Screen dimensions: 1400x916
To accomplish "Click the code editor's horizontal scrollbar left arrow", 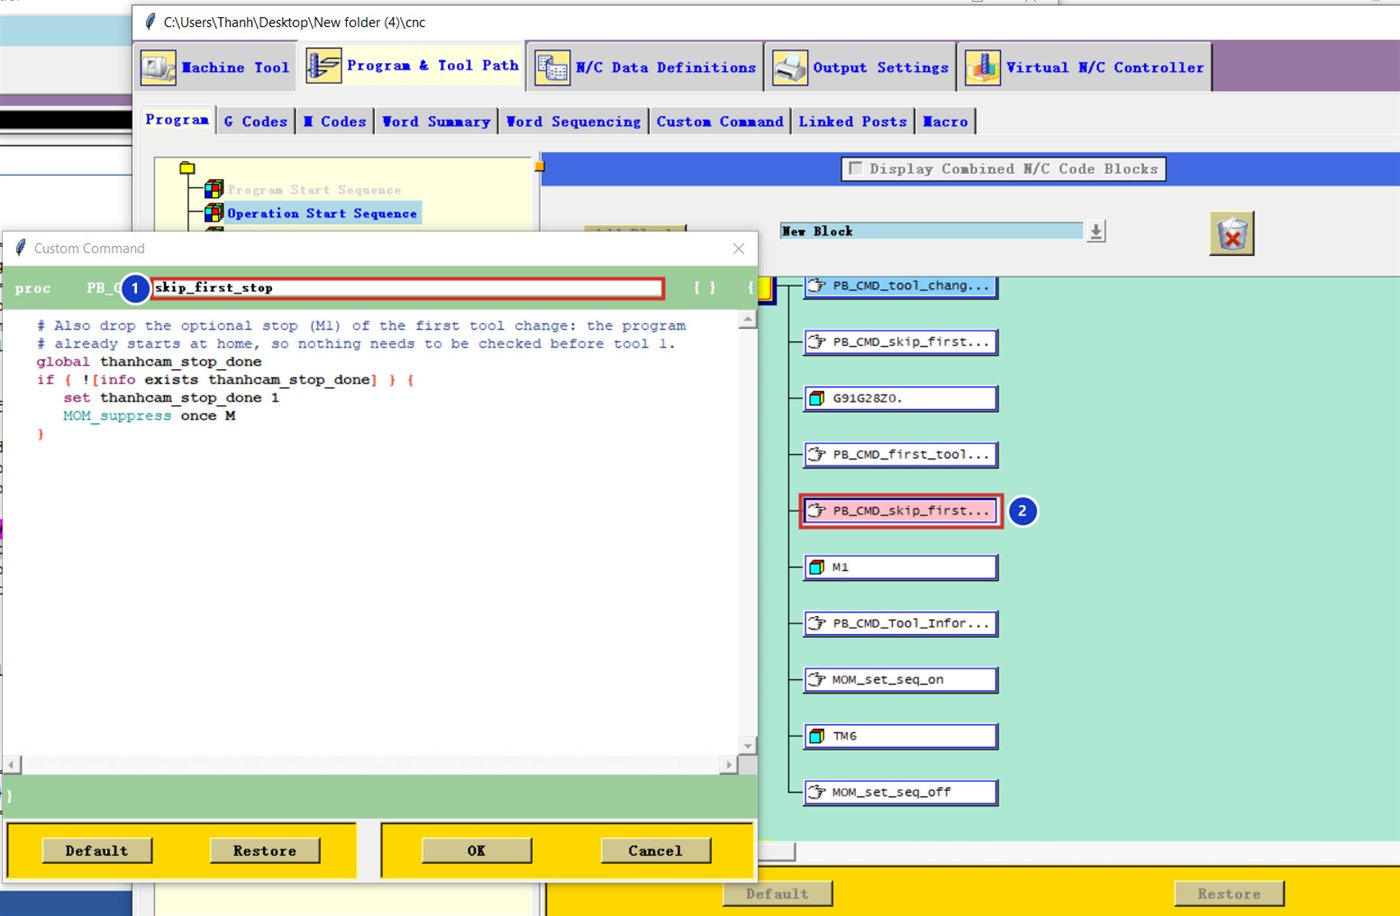I will (11, 764).
